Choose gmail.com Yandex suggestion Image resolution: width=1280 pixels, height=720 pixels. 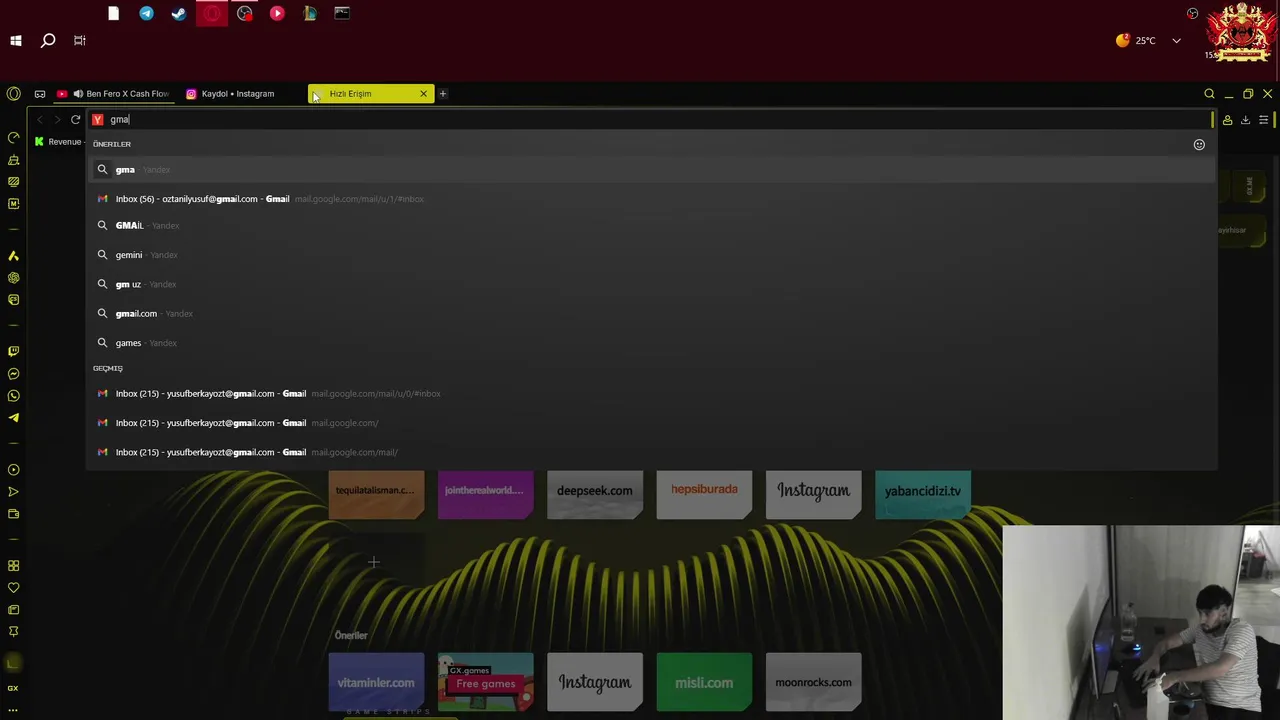click(651, 314)
